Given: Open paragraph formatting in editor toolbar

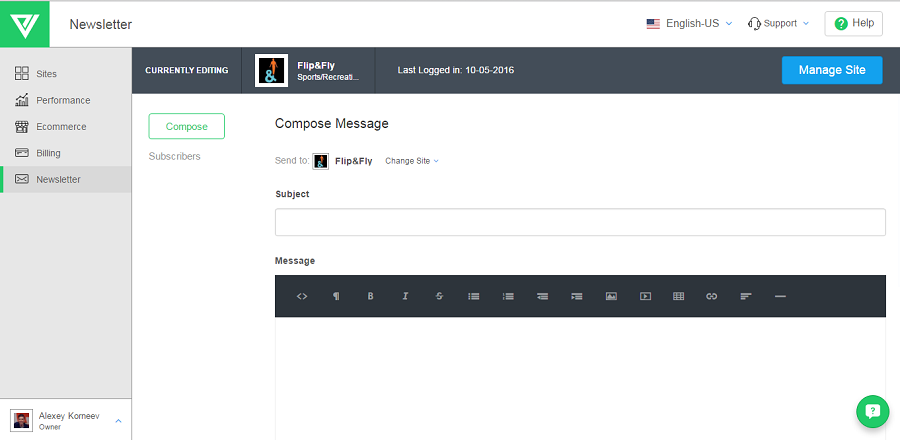Looking at the screenshot, I should (x=336, y=296).
